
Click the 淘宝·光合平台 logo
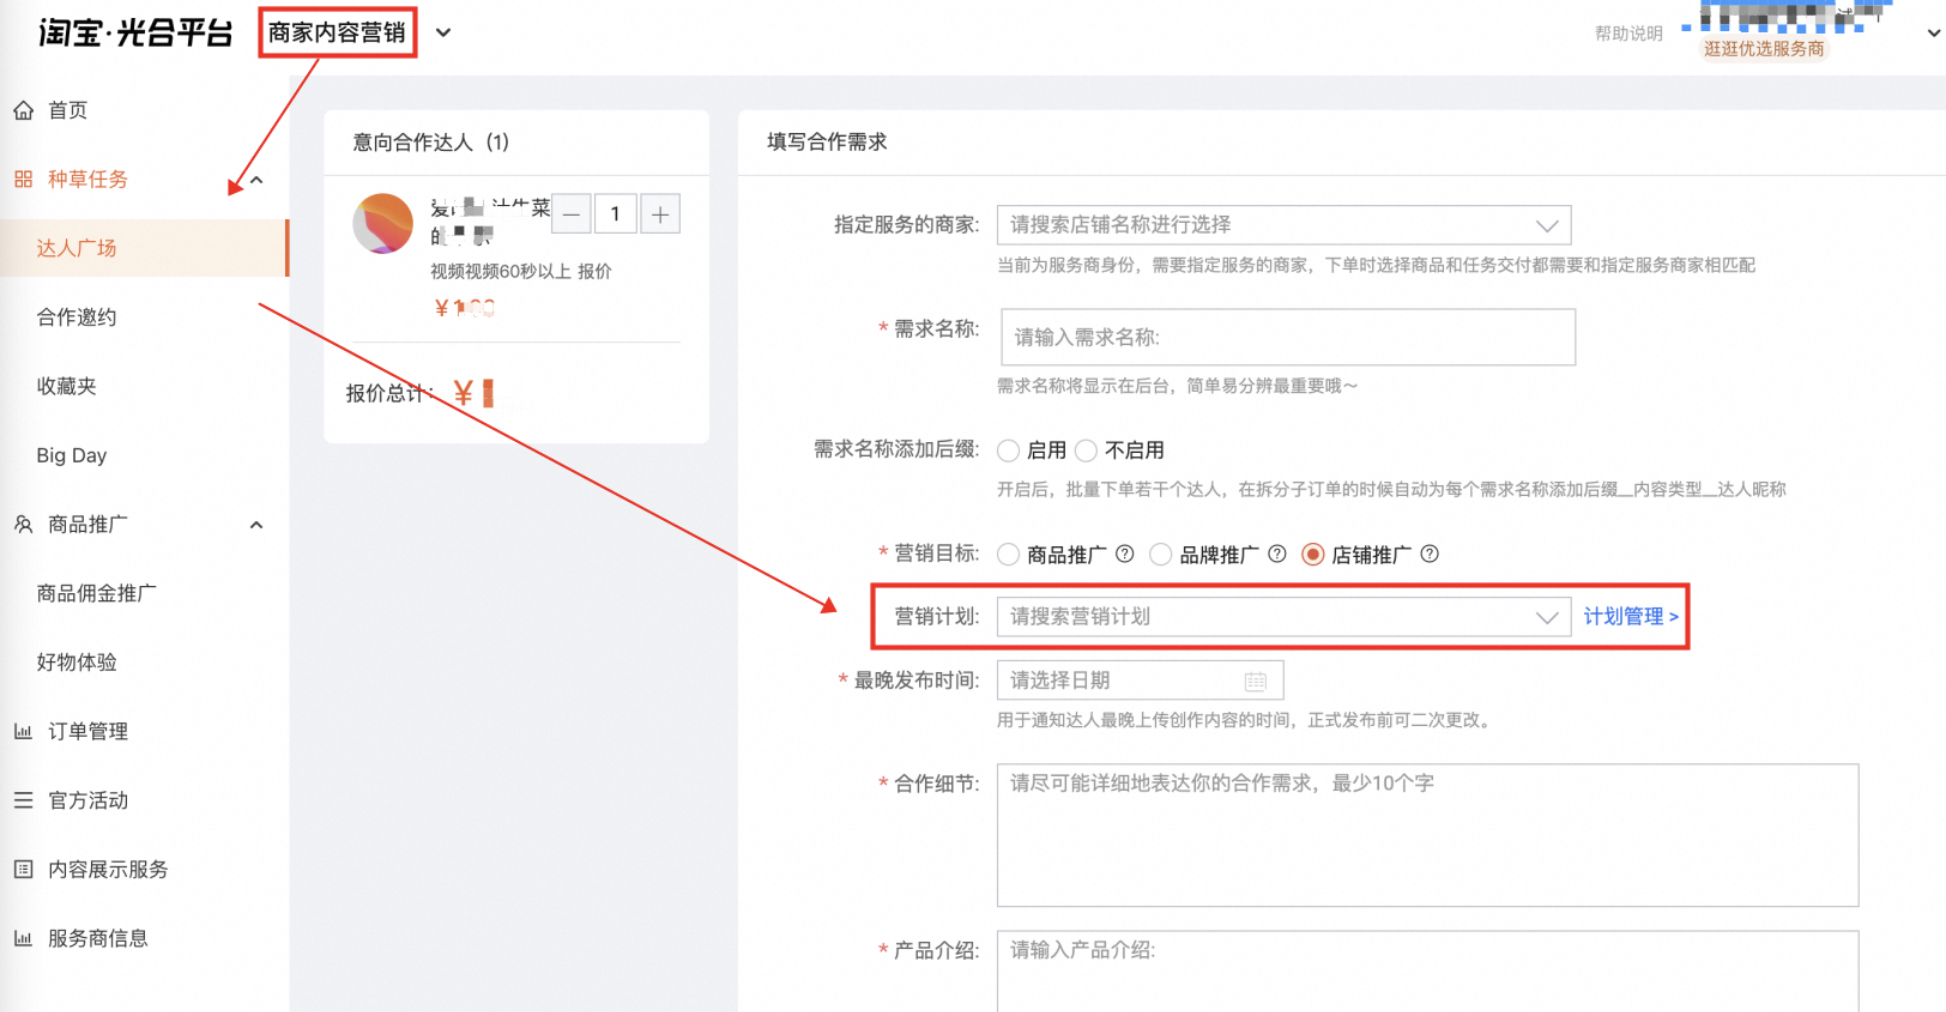click(x=135, y=33)
